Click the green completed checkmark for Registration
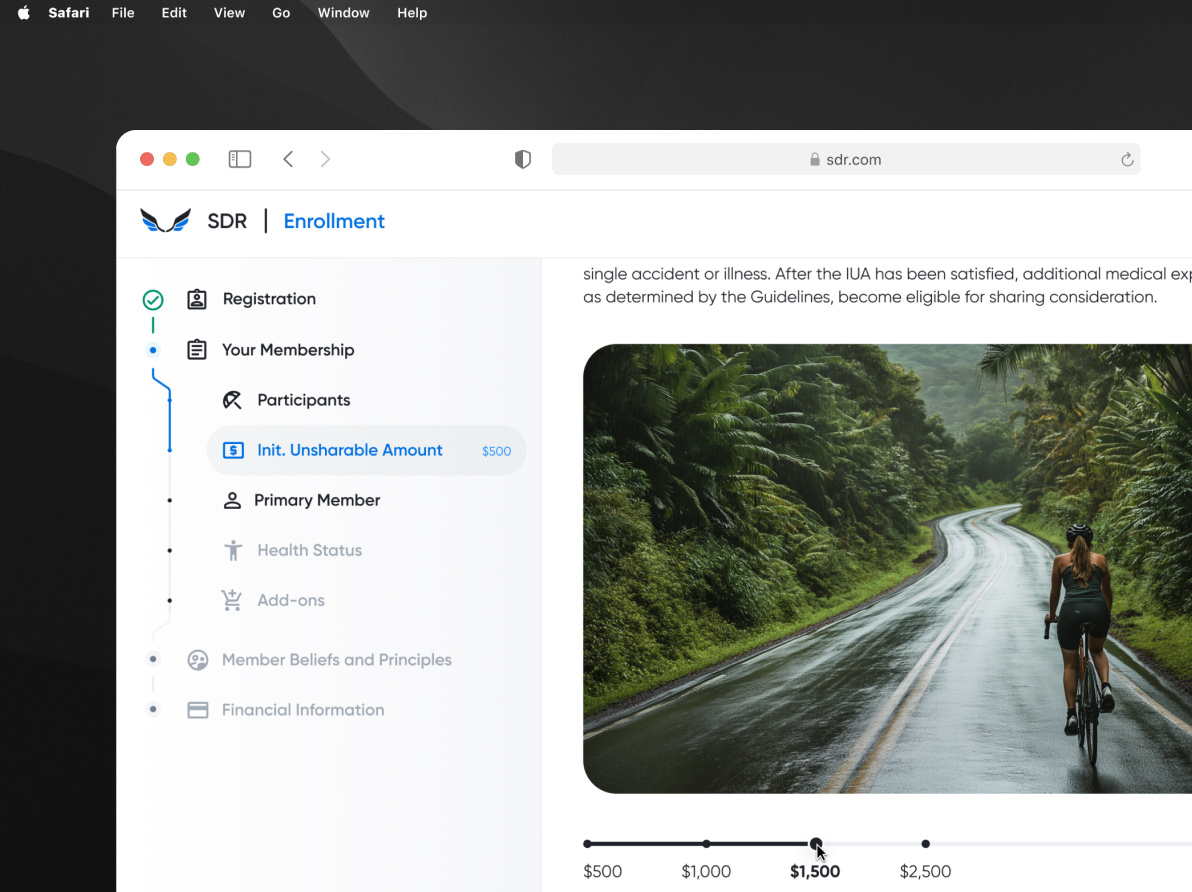Image resolution: width=1192 pixels, height=892 pixels. tap(153, 300)
